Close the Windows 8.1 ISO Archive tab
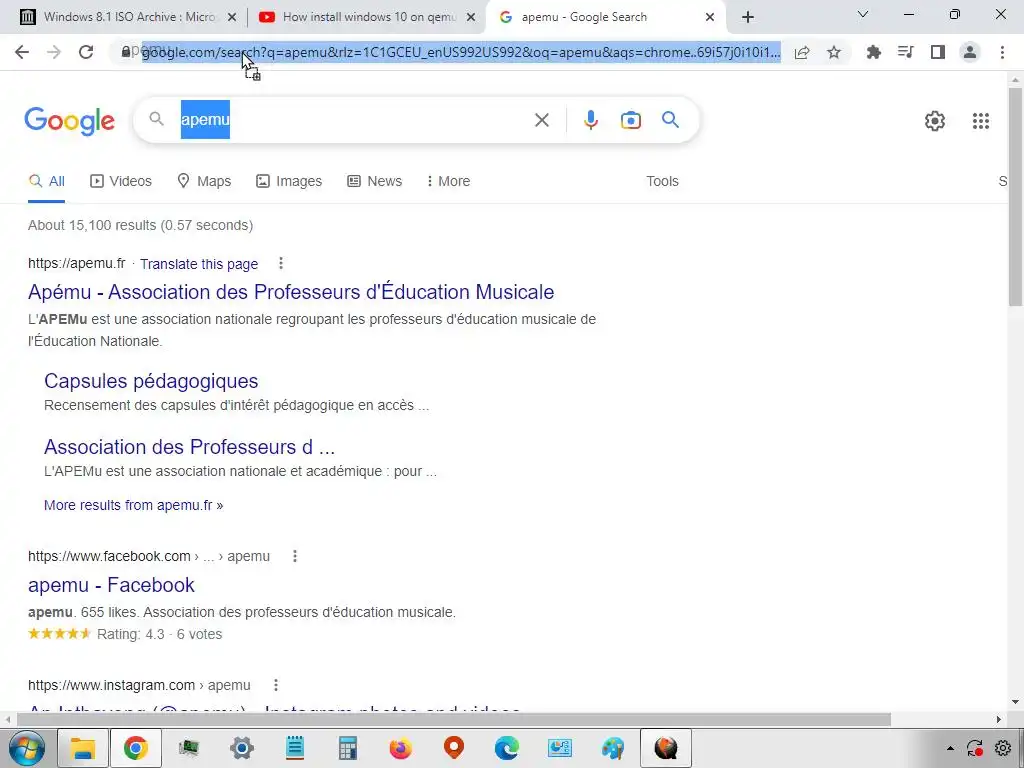Screen dimensions: 1024x768 click(x=231, y=17)
